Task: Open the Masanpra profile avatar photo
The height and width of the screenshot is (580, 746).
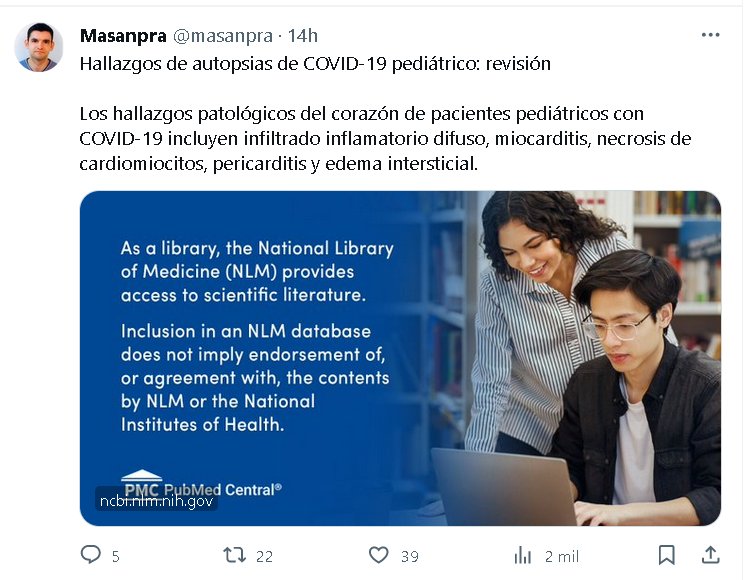Action: (39, 47)
